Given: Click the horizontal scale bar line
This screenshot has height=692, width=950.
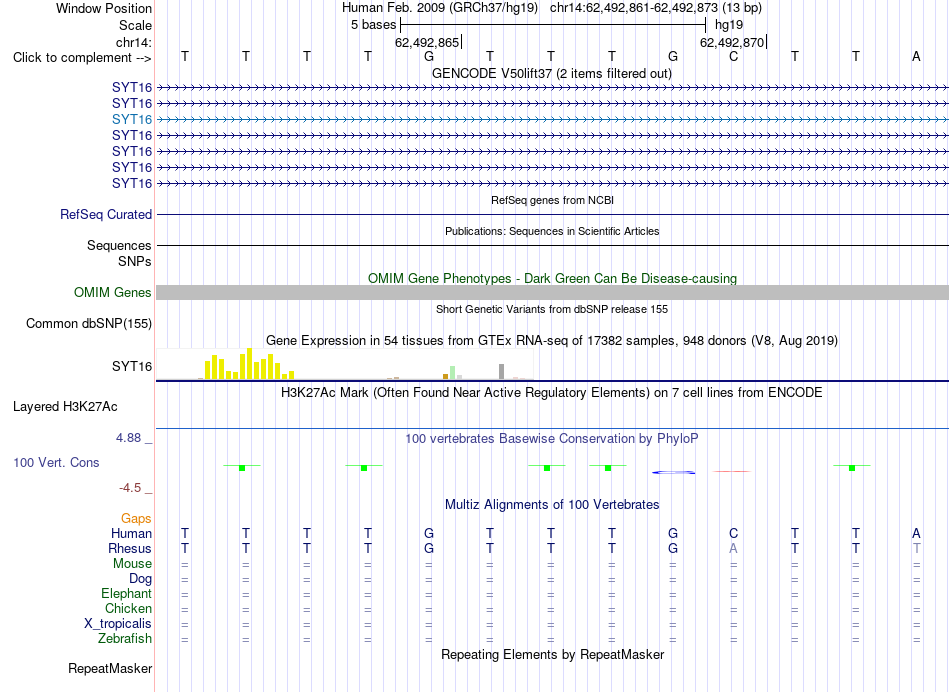Looking at the screenshot, I should tap(553, 25).
